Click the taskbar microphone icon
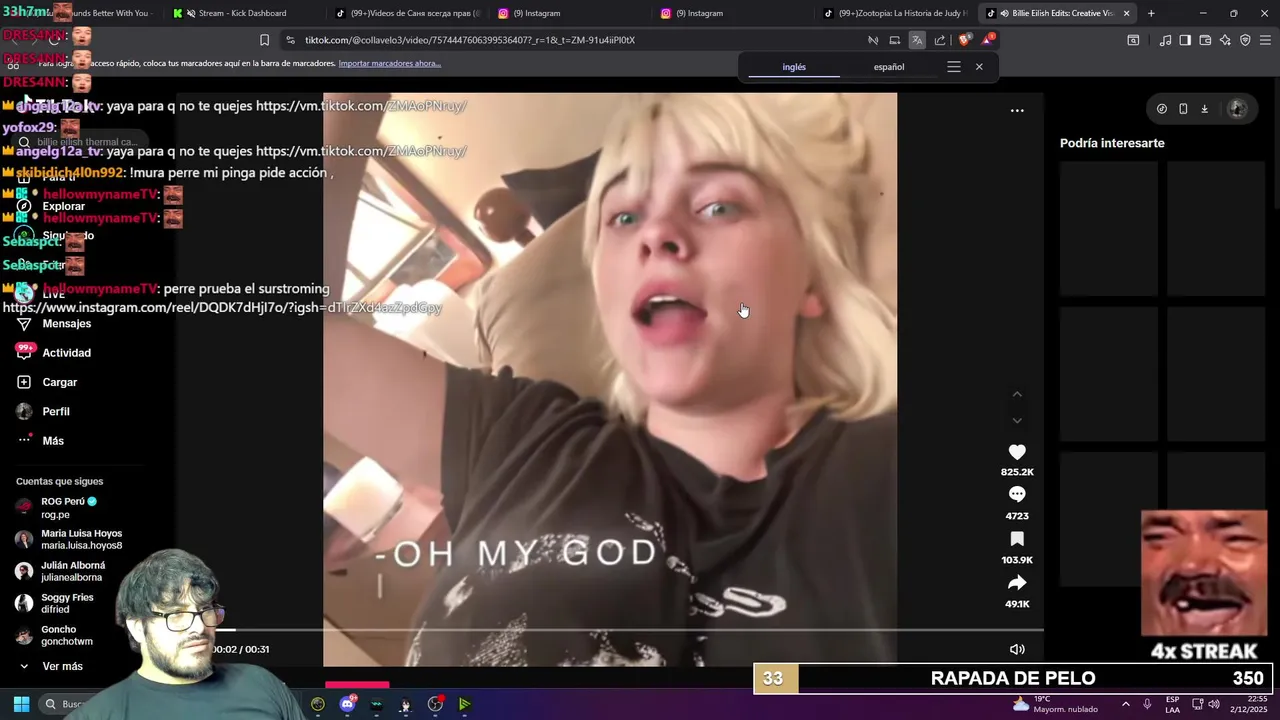This screenshot has width=1280, height=720. point(1147,704)
